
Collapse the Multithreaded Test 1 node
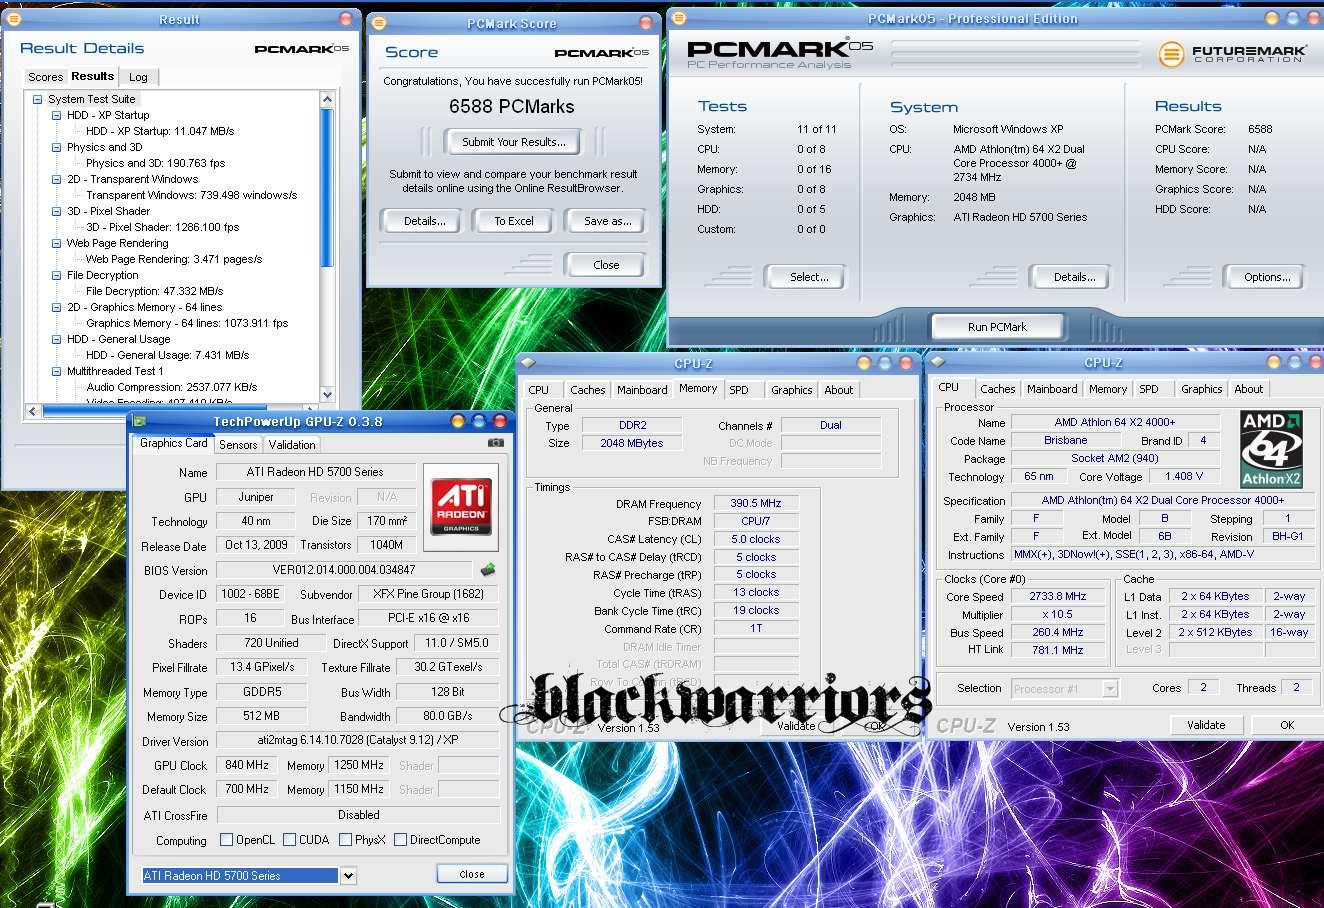click(57, 371)
